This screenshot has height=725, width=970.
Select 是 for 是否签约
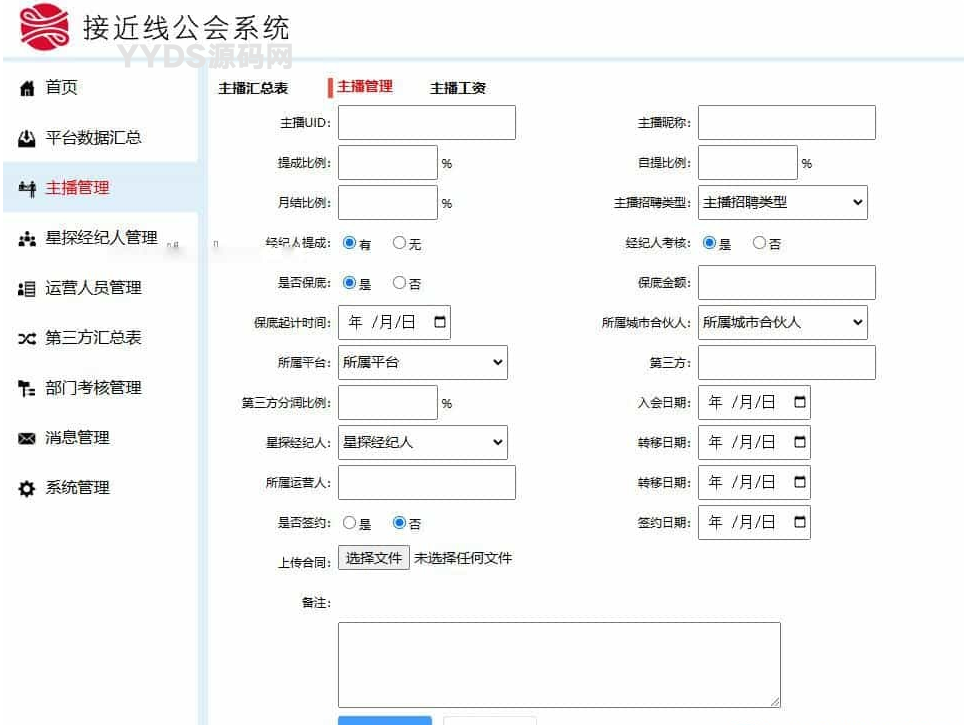click(x=350, y=523)
